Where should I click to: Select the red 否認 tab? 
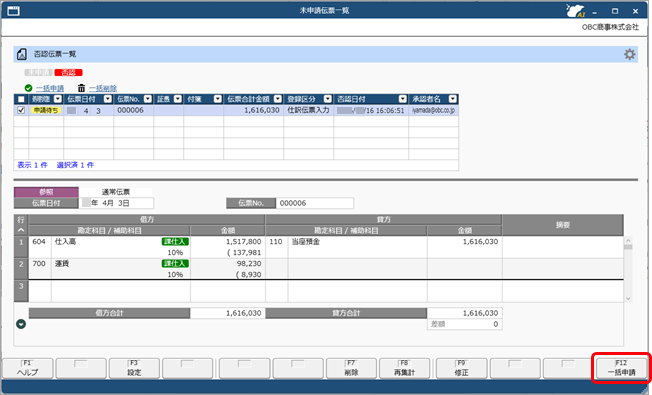(x=68, y=72)
